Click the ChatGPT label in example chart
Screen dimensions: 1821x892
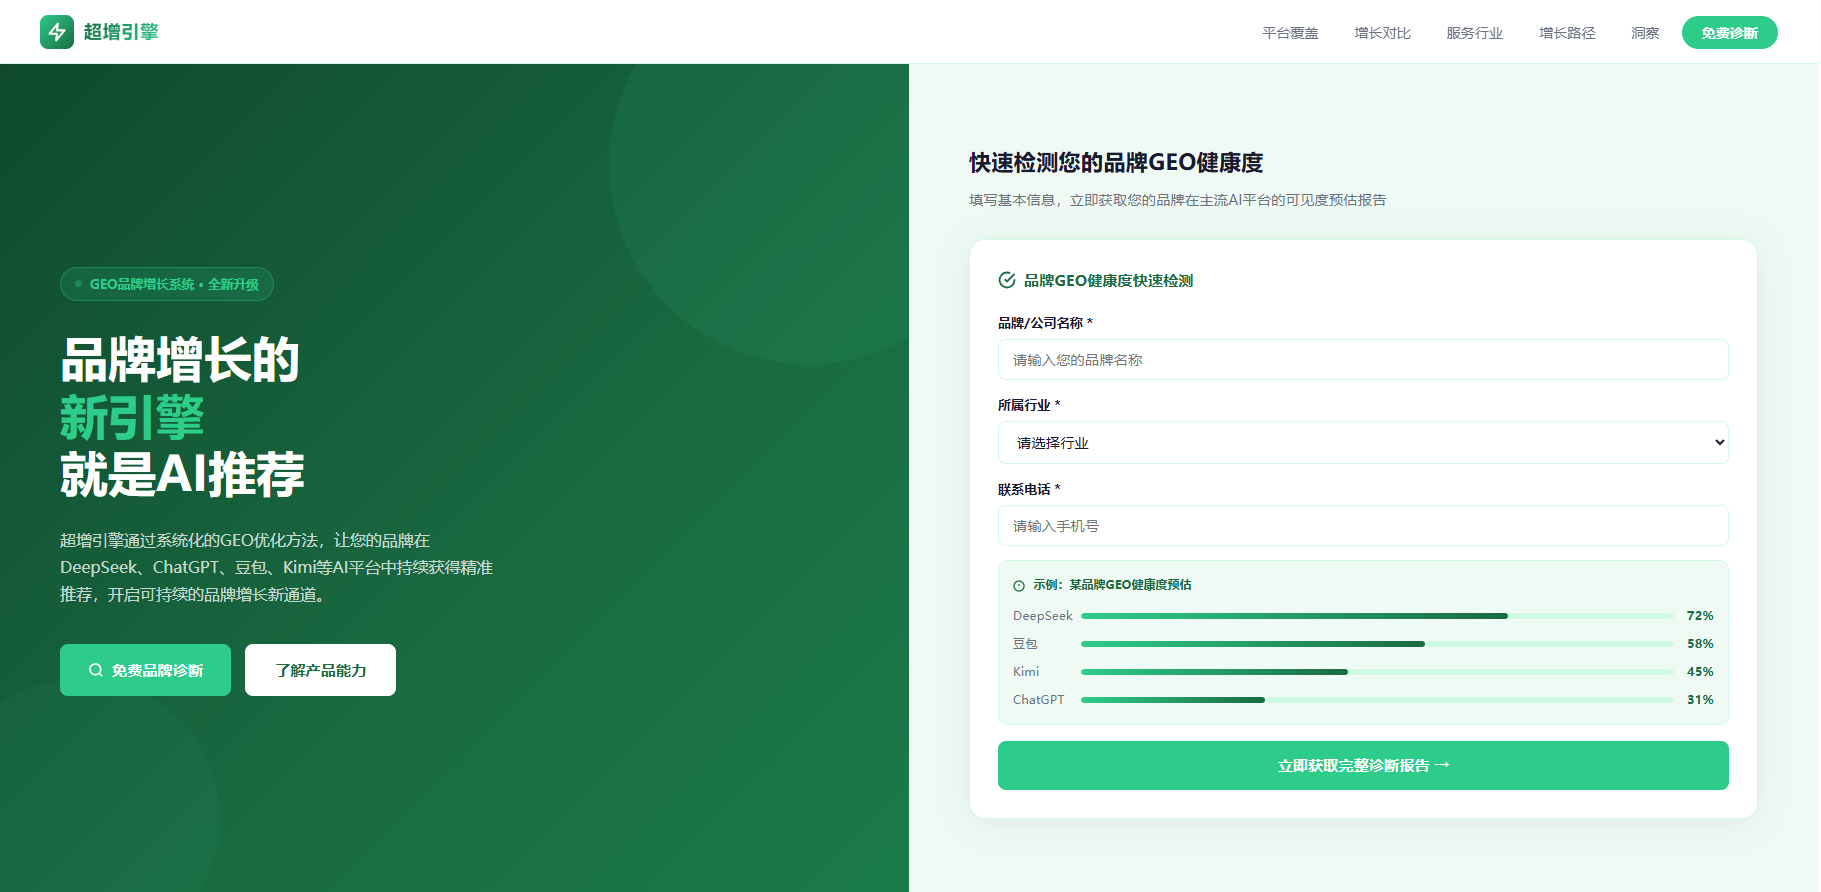pyautogui.click(x=1039, y=700)
